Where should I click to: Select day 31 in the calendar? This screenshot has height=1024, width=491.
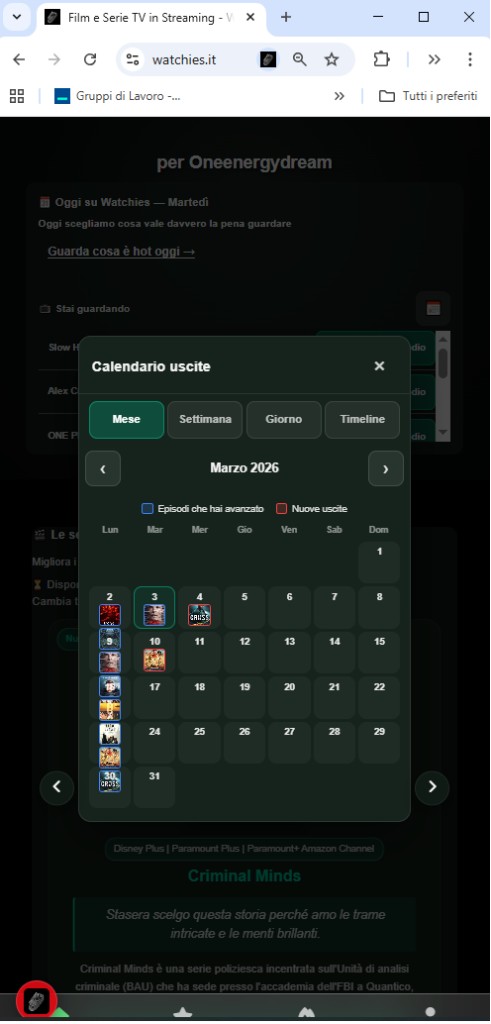(x=154, y=788)
